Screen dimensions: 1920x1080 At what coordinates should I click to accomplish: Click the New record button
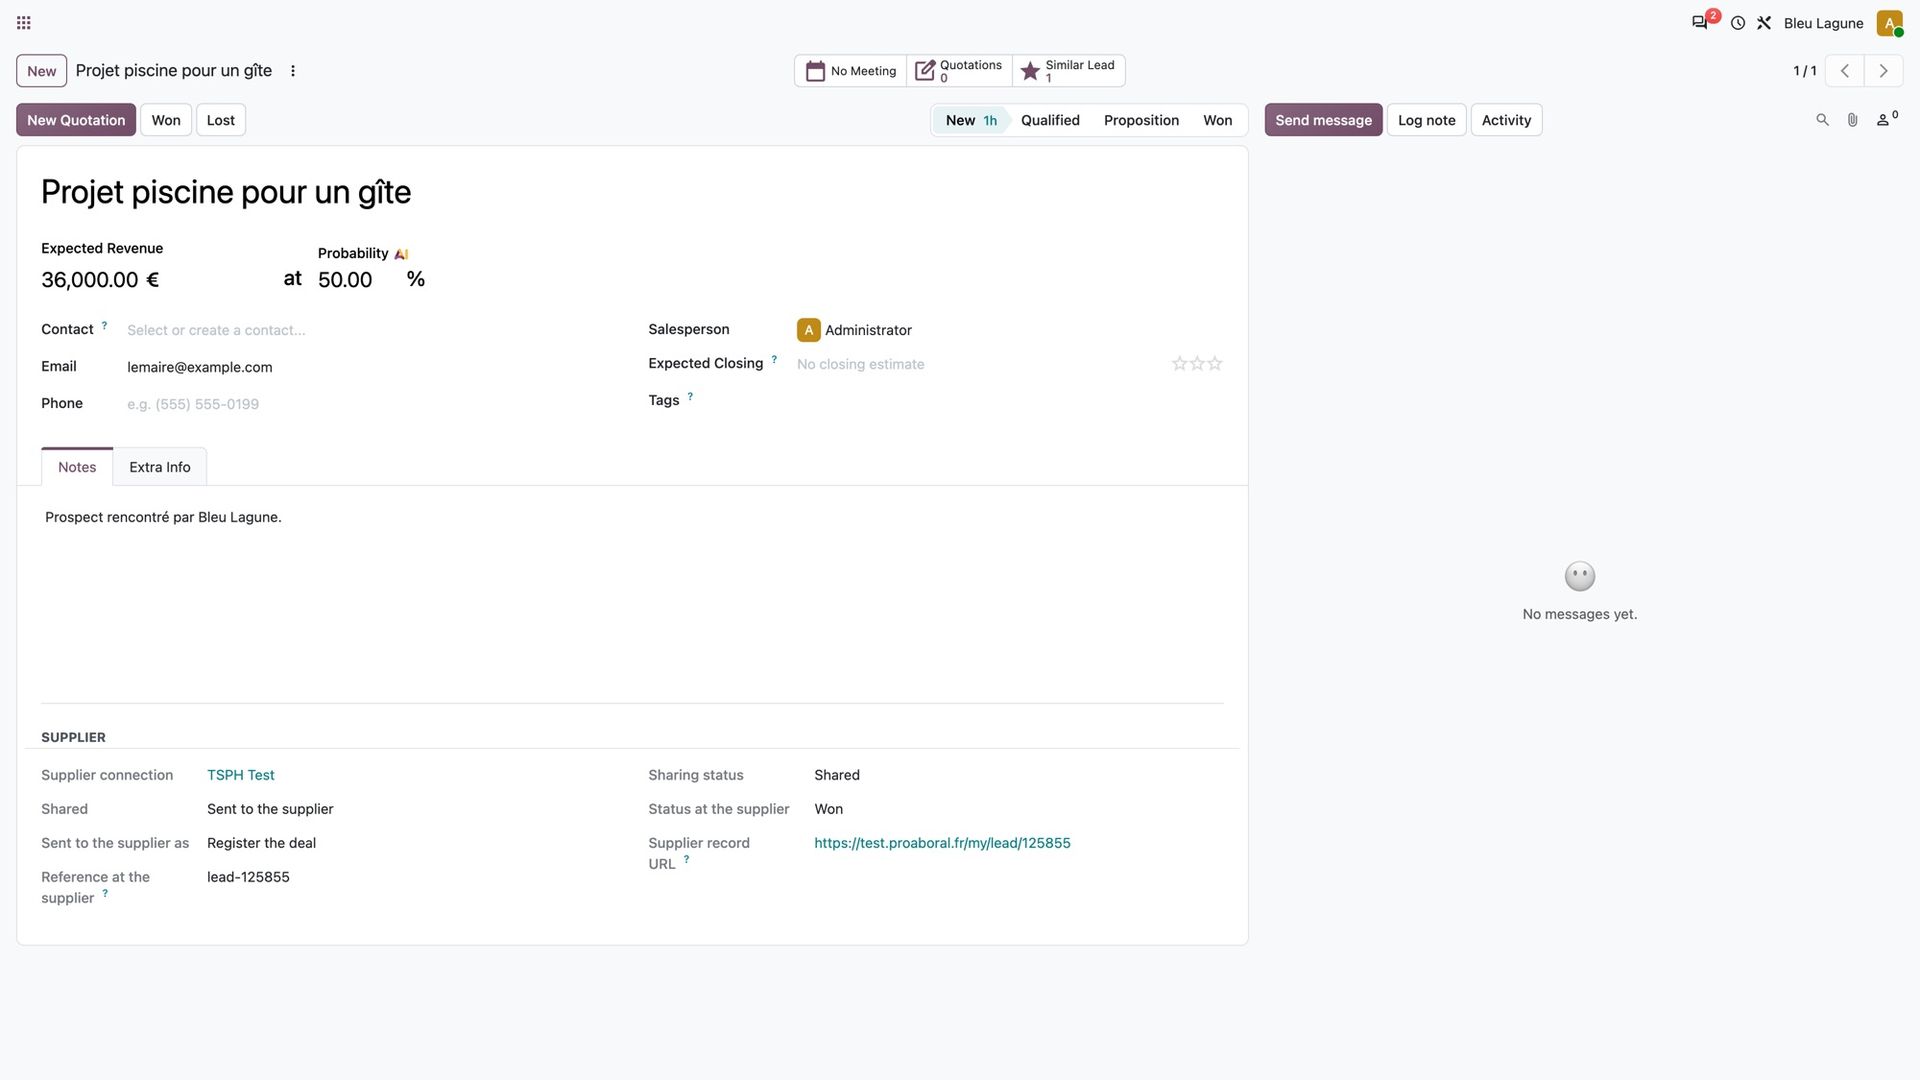point(42,71)
